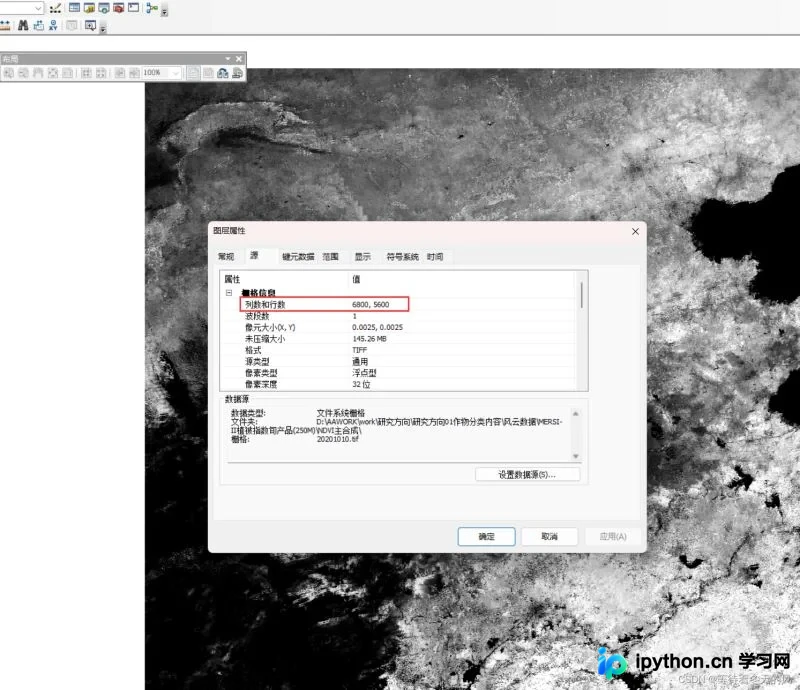Click the Find Route icon
The height and width of the screenshot is (690, 800).
point(38,25)
